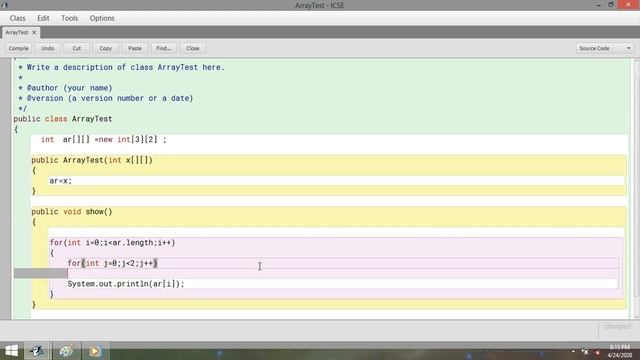640x360 pixels.
Task: Open the Windows Start button
Action: pyautogui.click(x=11, y=351)
